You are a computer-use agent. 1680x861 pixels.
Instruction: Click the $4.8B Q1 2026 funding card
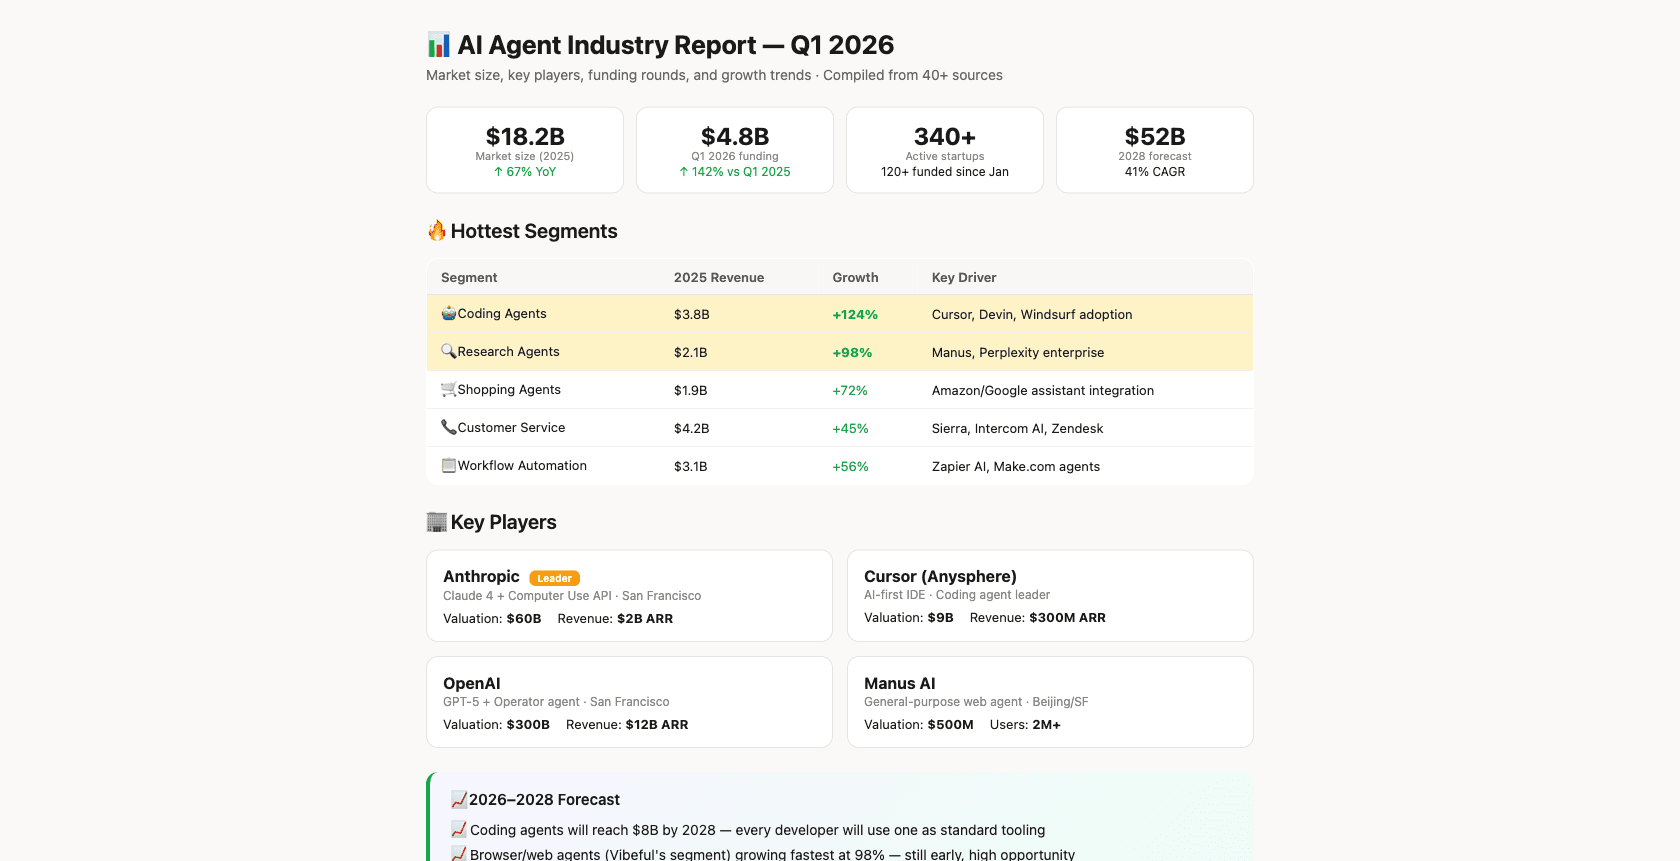pos(735,150)
